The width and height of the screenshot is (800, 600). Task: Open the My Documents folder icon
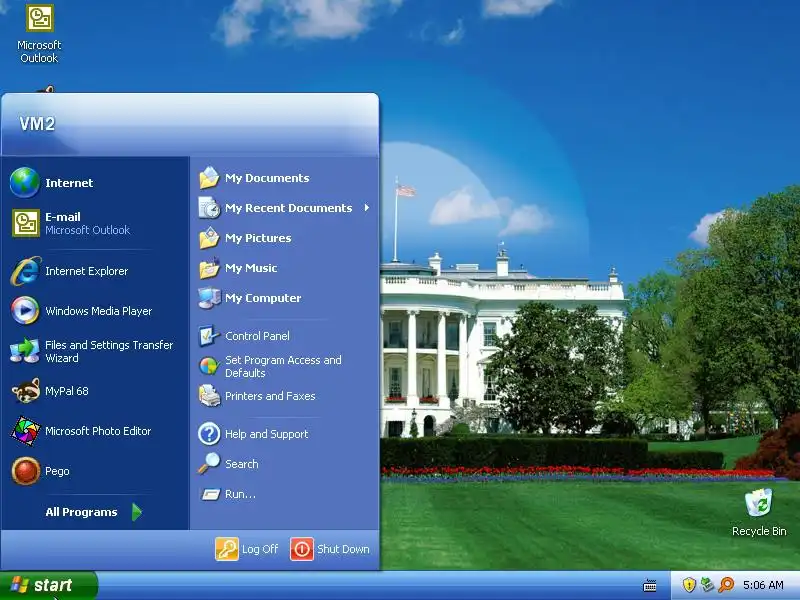pyautogui.click(x=209, y=178)
